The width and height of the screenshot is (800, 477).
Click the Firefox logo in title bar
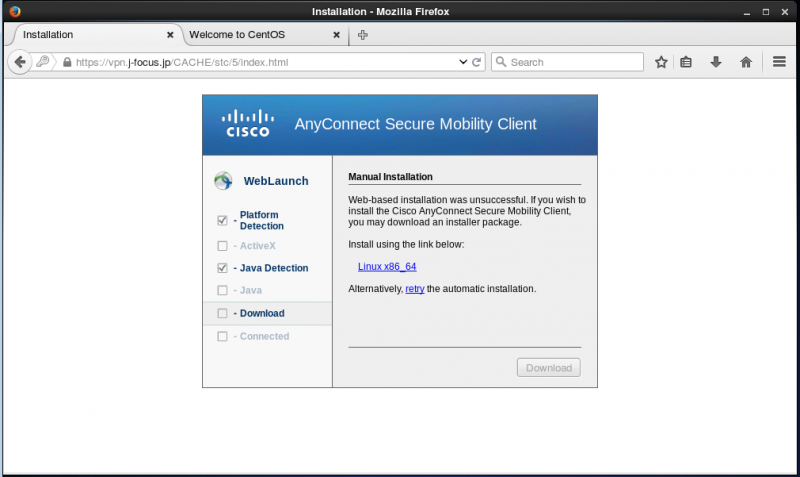[15, 11]
